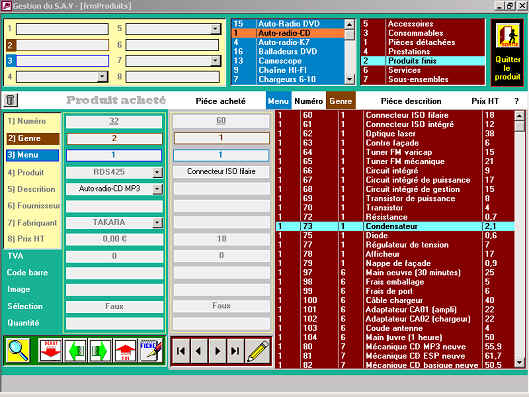This screenshot has width=529, height=397.
Task: Click scroll-up arrow of pieces list
Action: [519, 116]
